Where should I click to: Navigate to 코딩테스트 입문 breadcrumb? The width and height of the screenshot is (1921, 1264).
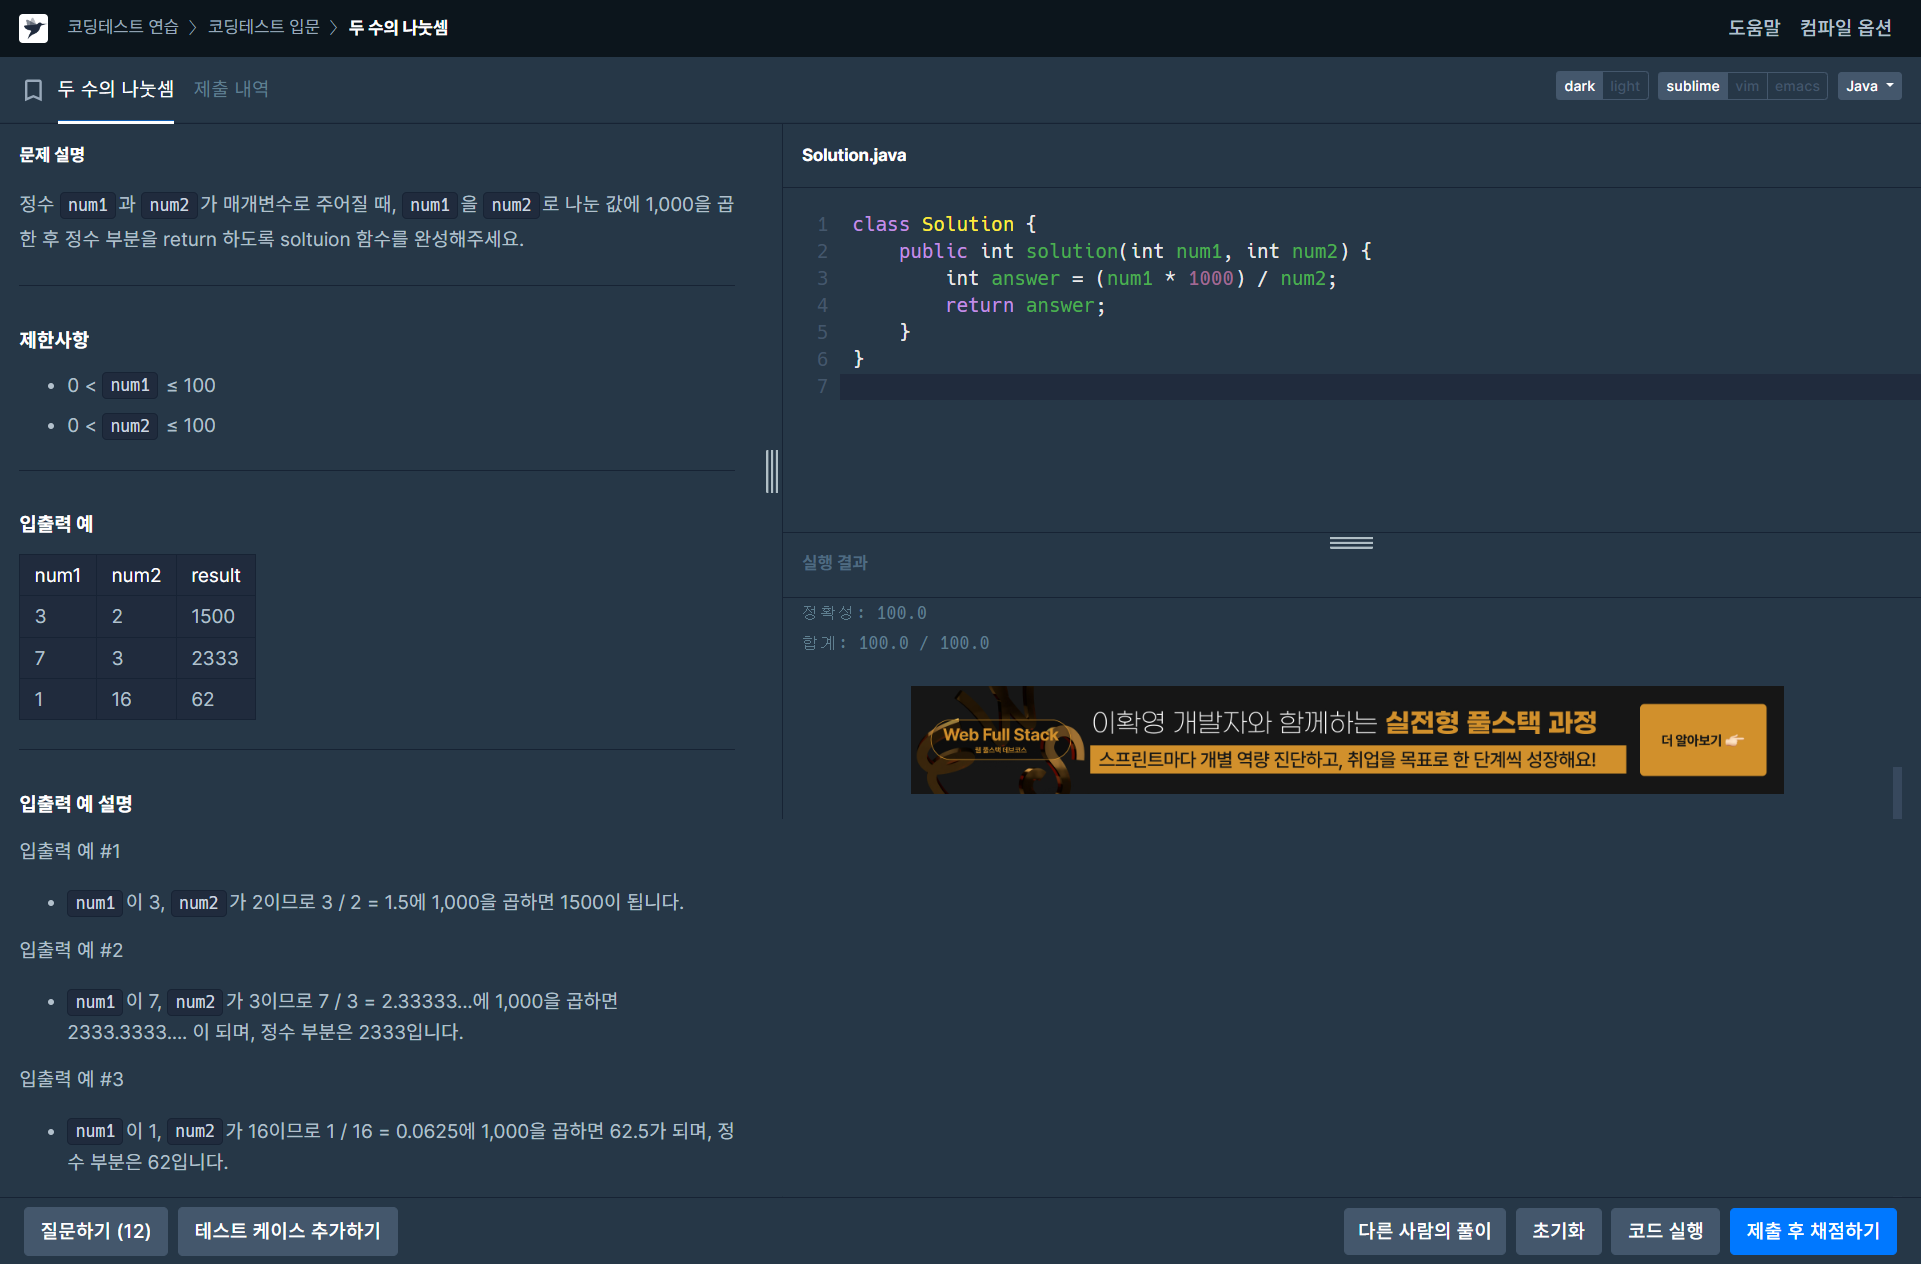pyautogui.click(x=263, y=27)
